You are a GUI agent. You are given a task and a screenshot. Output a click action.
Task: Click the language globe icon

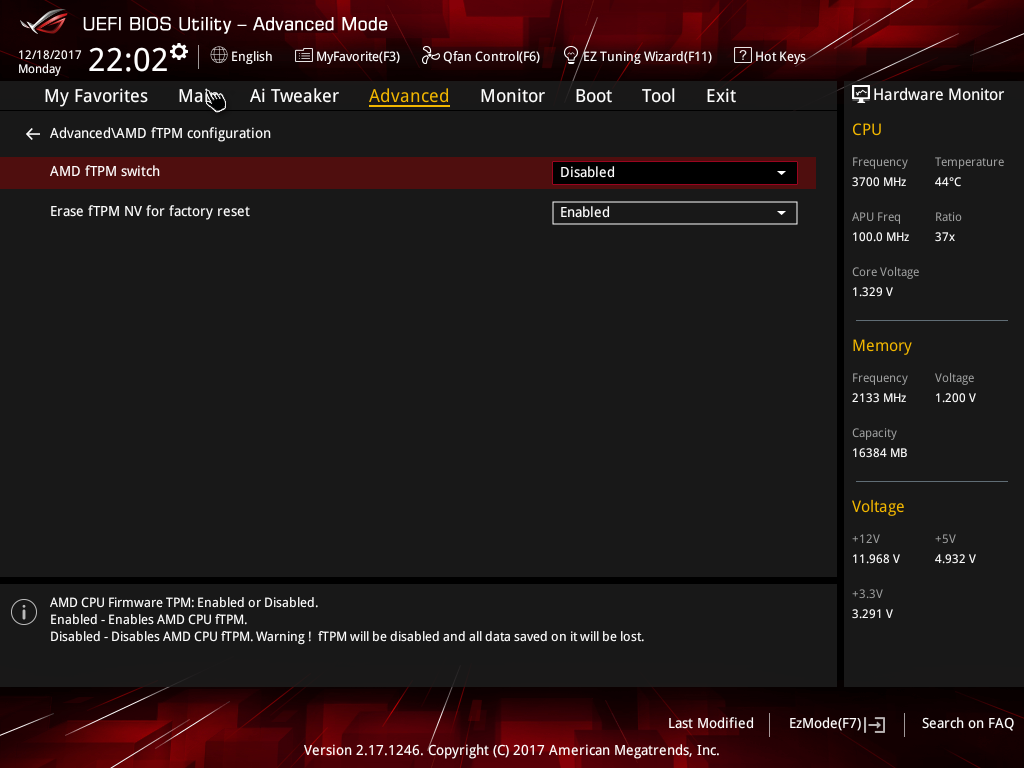219,55
